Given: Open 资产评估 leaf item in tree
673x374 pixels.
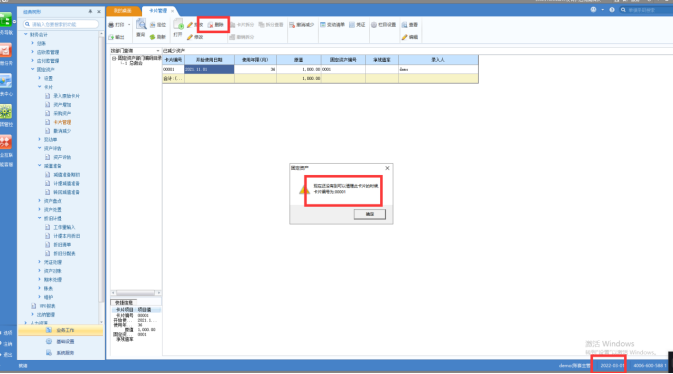Looking at the screenshot, I should 62,157.
